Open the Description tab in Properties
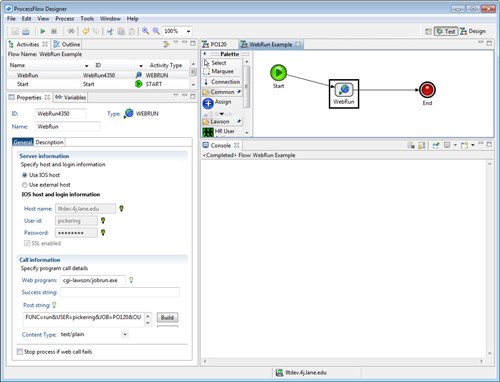This screenshot has height=382, width=500. (x=49, y=142)
